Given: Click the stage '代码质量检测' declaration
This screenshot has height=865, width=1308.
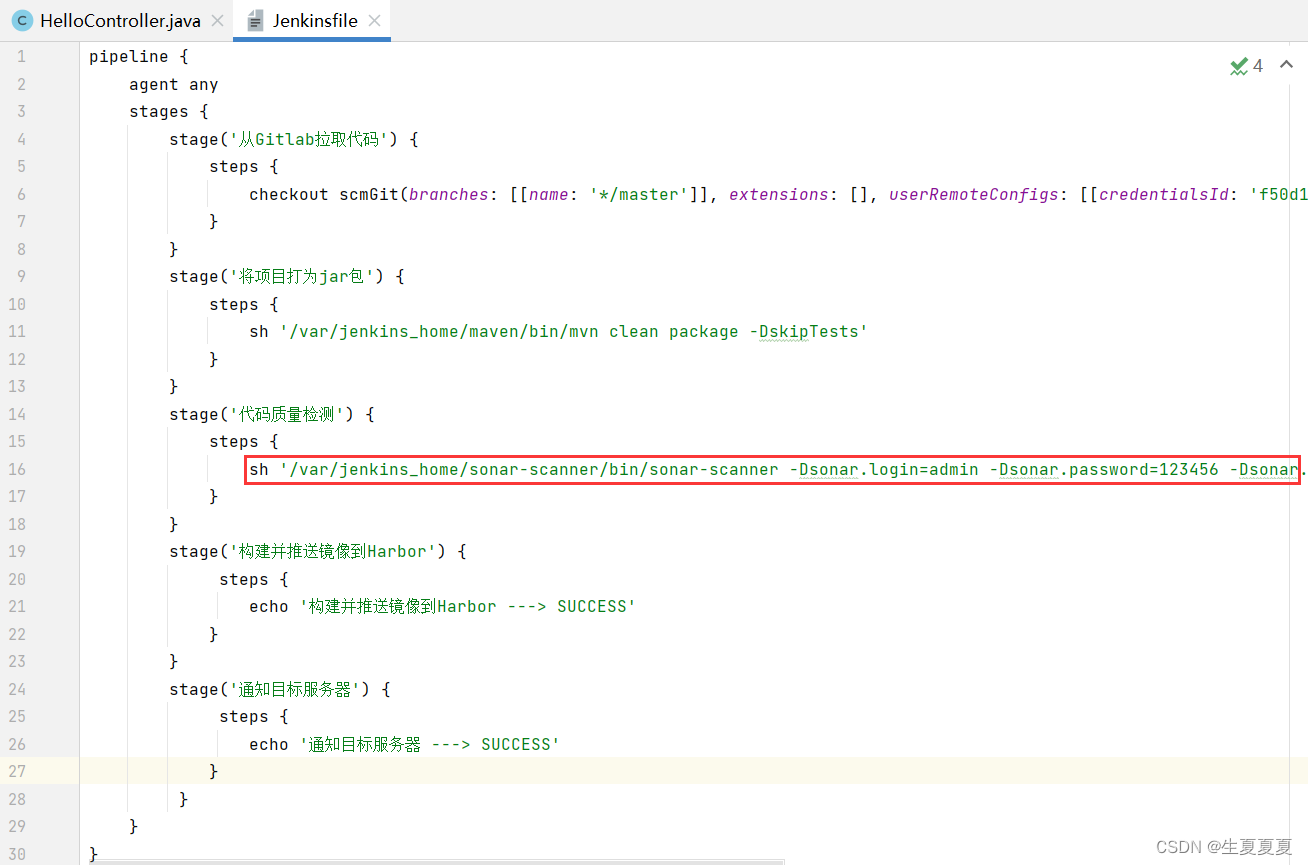Looking at the screenshot, I should pyautogui.click(x=270, y=414).
